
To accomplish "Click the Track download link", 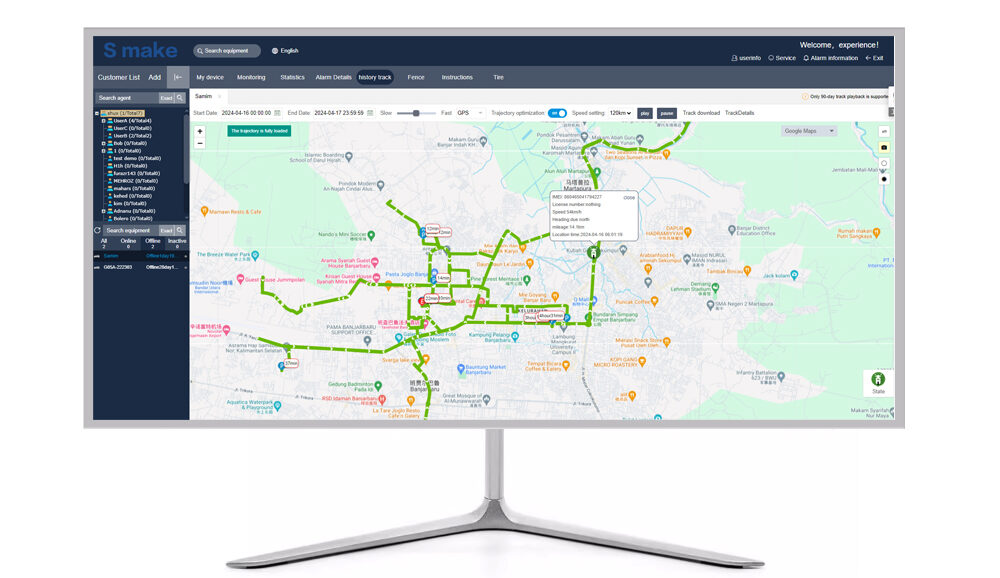I will pyautogui.click(x=701, y=113).
